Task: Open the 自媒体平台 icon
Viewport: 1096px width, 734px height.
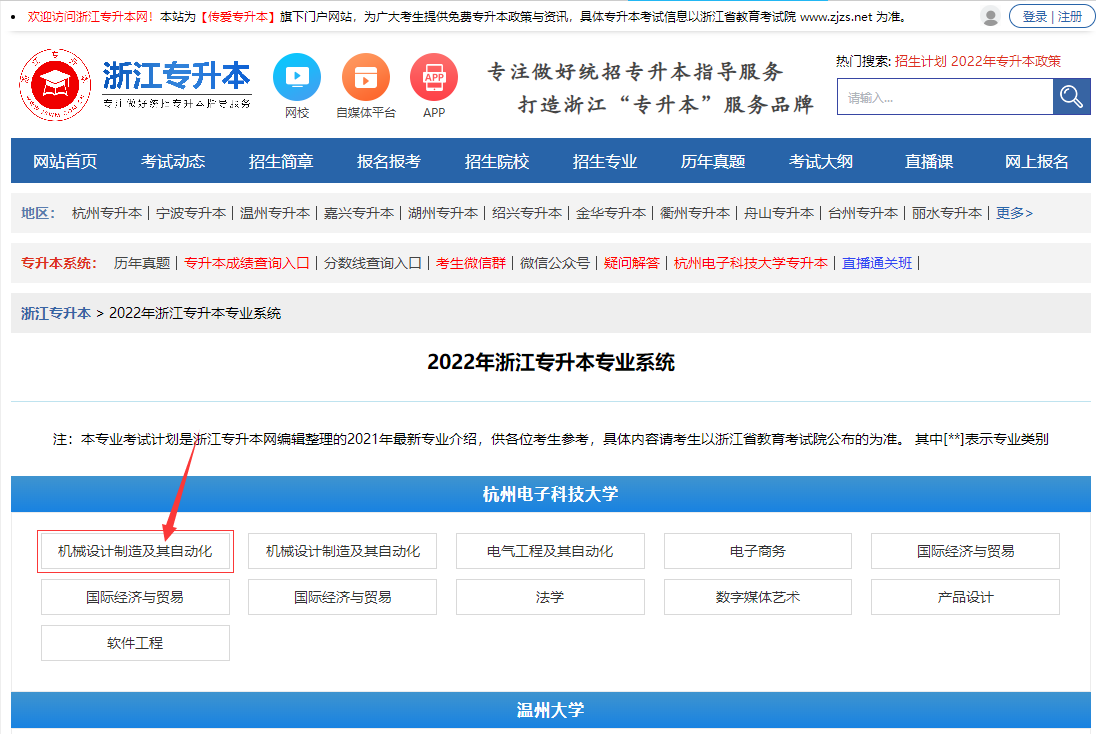Action: pyautogui.click(x=365, y=76)
